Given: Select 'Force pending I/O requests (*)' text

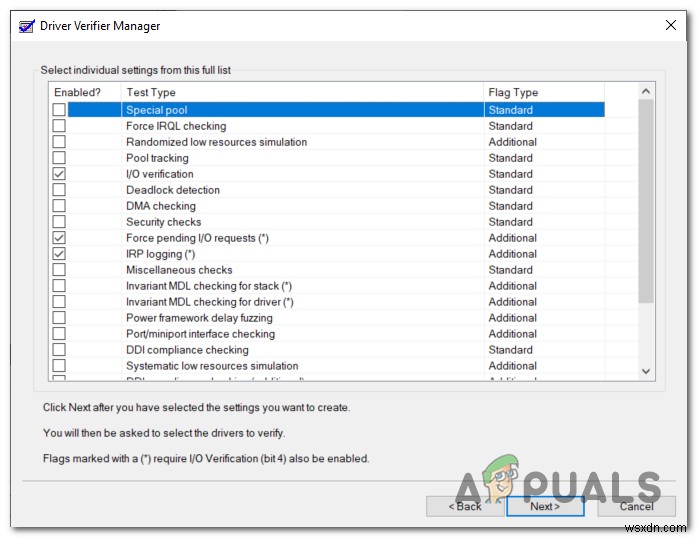Looking at the screenshot, I should tap(197, 238).
